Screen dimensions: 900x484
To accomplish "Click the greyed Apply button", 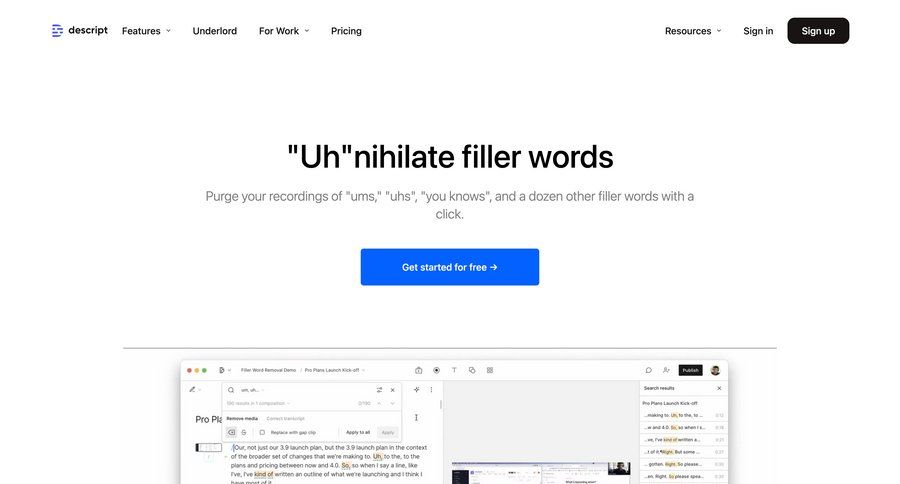I will 388,432.
